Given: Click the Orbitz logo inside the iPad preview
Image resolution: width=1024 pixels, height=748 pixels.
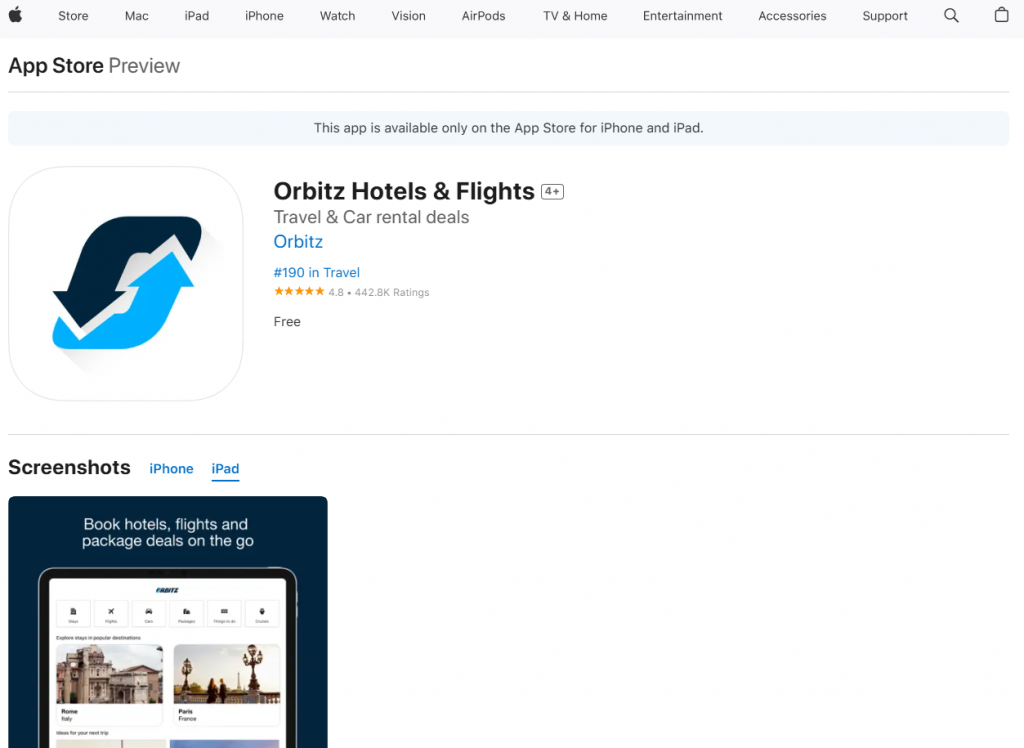Looking at the screenshot, I should coord(167,590).
